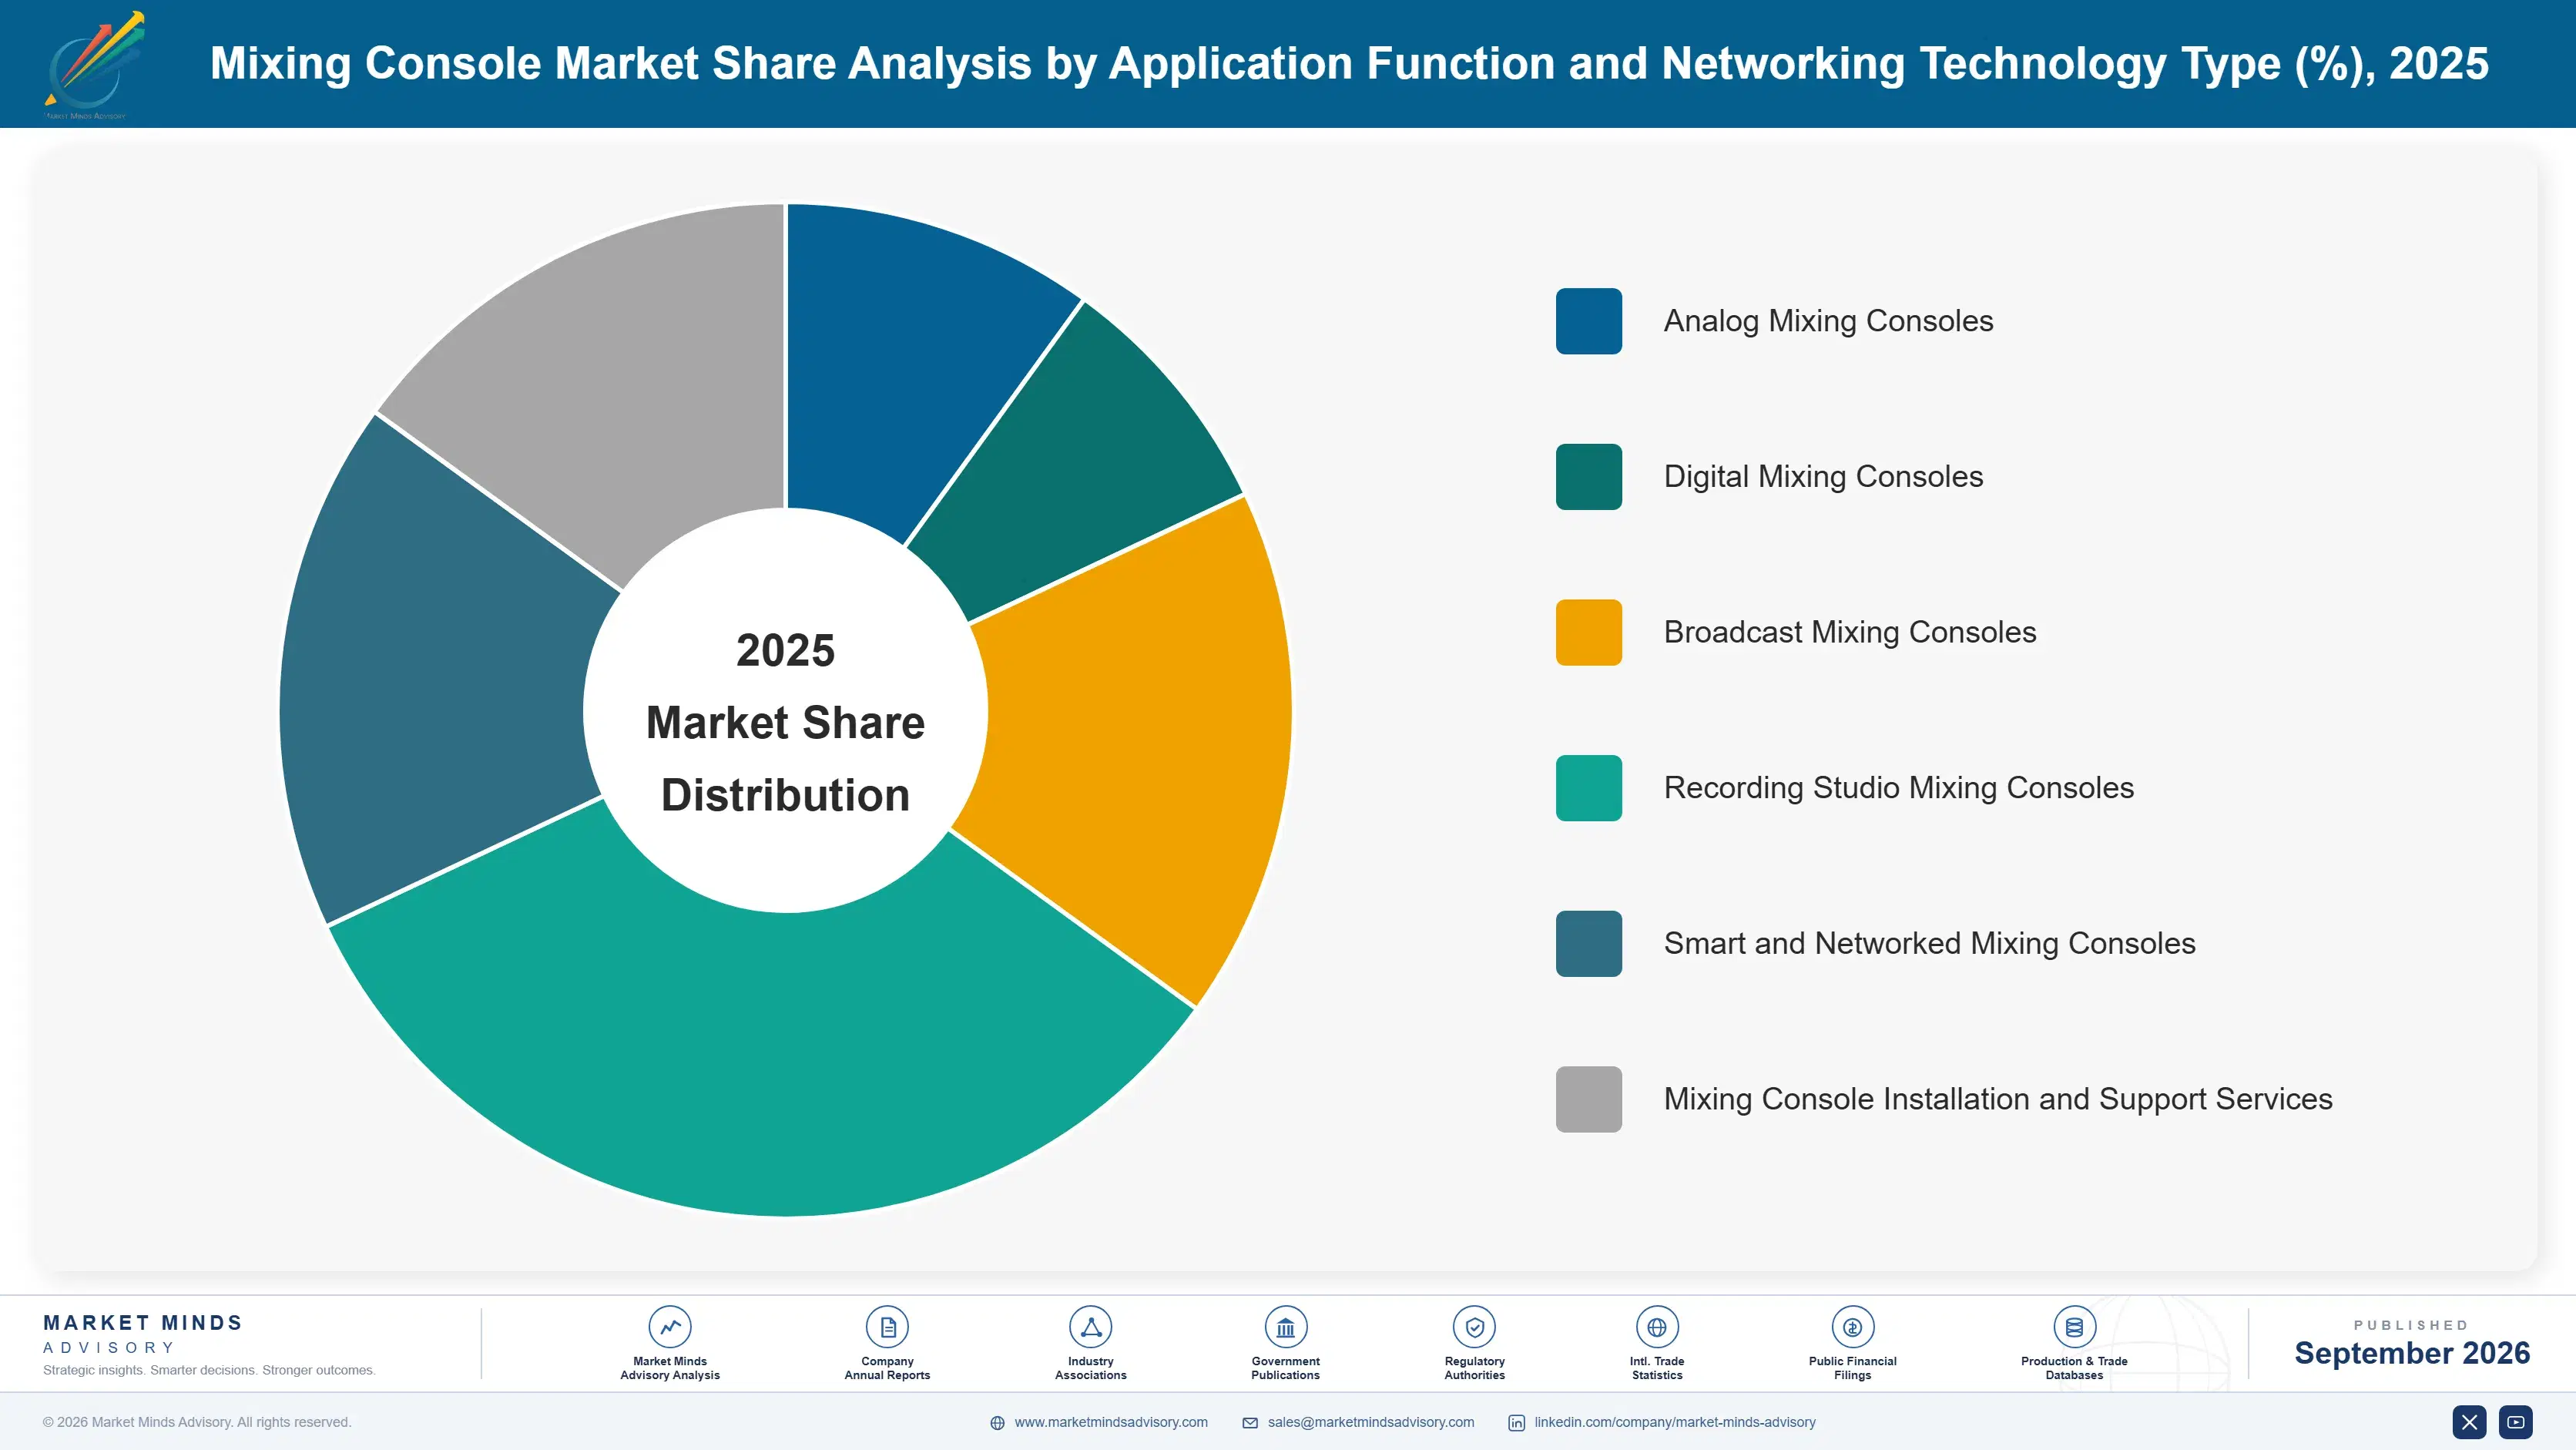Select Mixing Console Installation and Support Services label
Image resolution: width=2576 pixels, height=1450 pixels.
tap(1998, 1099)
